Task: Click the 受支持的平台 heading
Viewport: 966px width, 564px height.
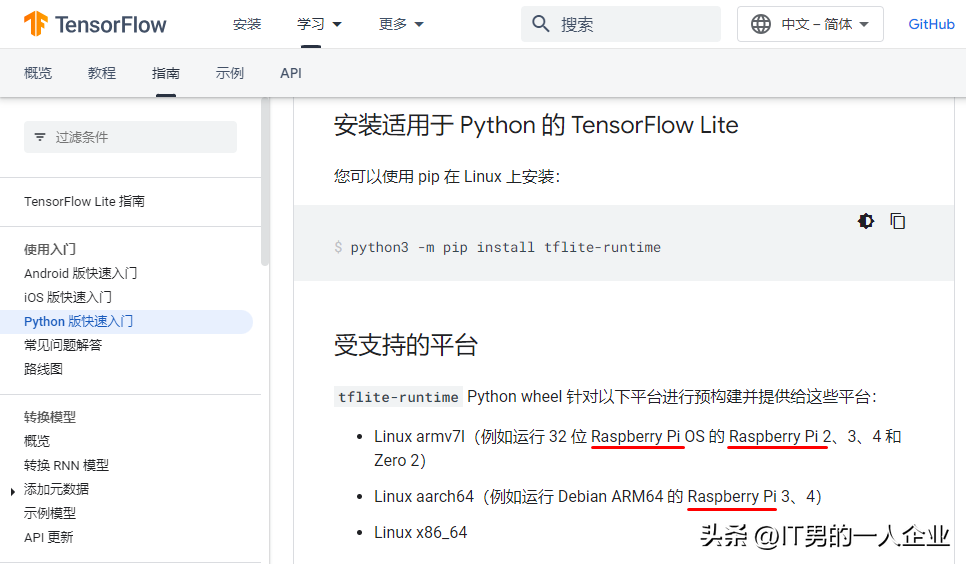Action: [406, 345]
